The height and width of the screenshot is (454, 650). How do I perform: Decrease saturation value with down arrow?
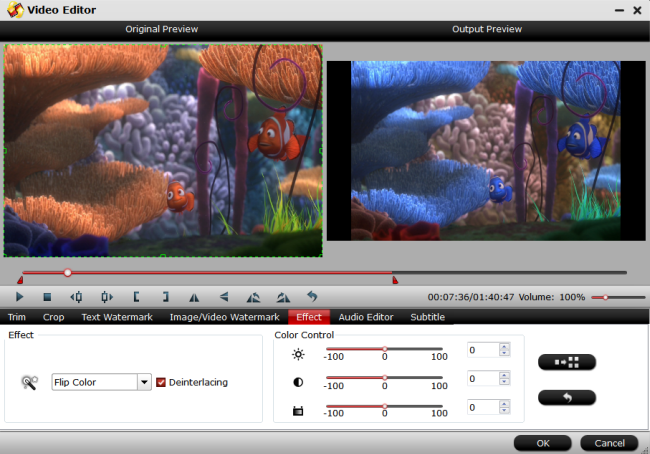tap(504, 410)
